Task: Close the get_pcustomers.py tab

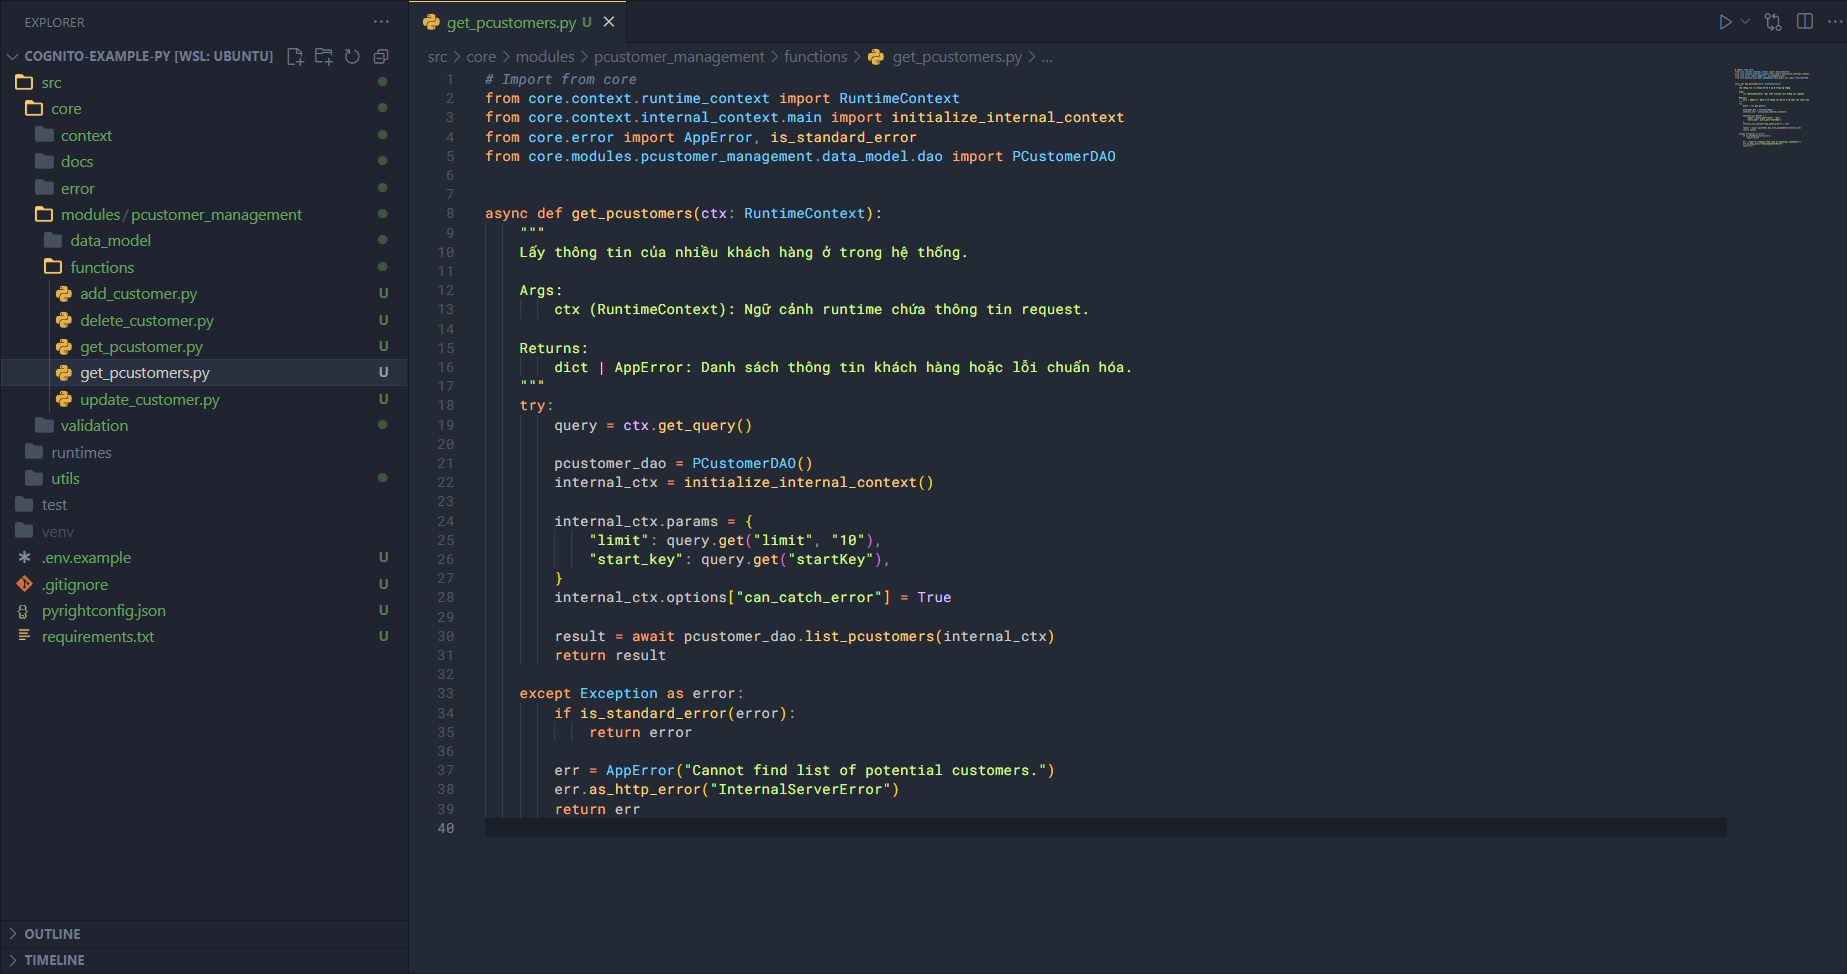Action: 609,22
